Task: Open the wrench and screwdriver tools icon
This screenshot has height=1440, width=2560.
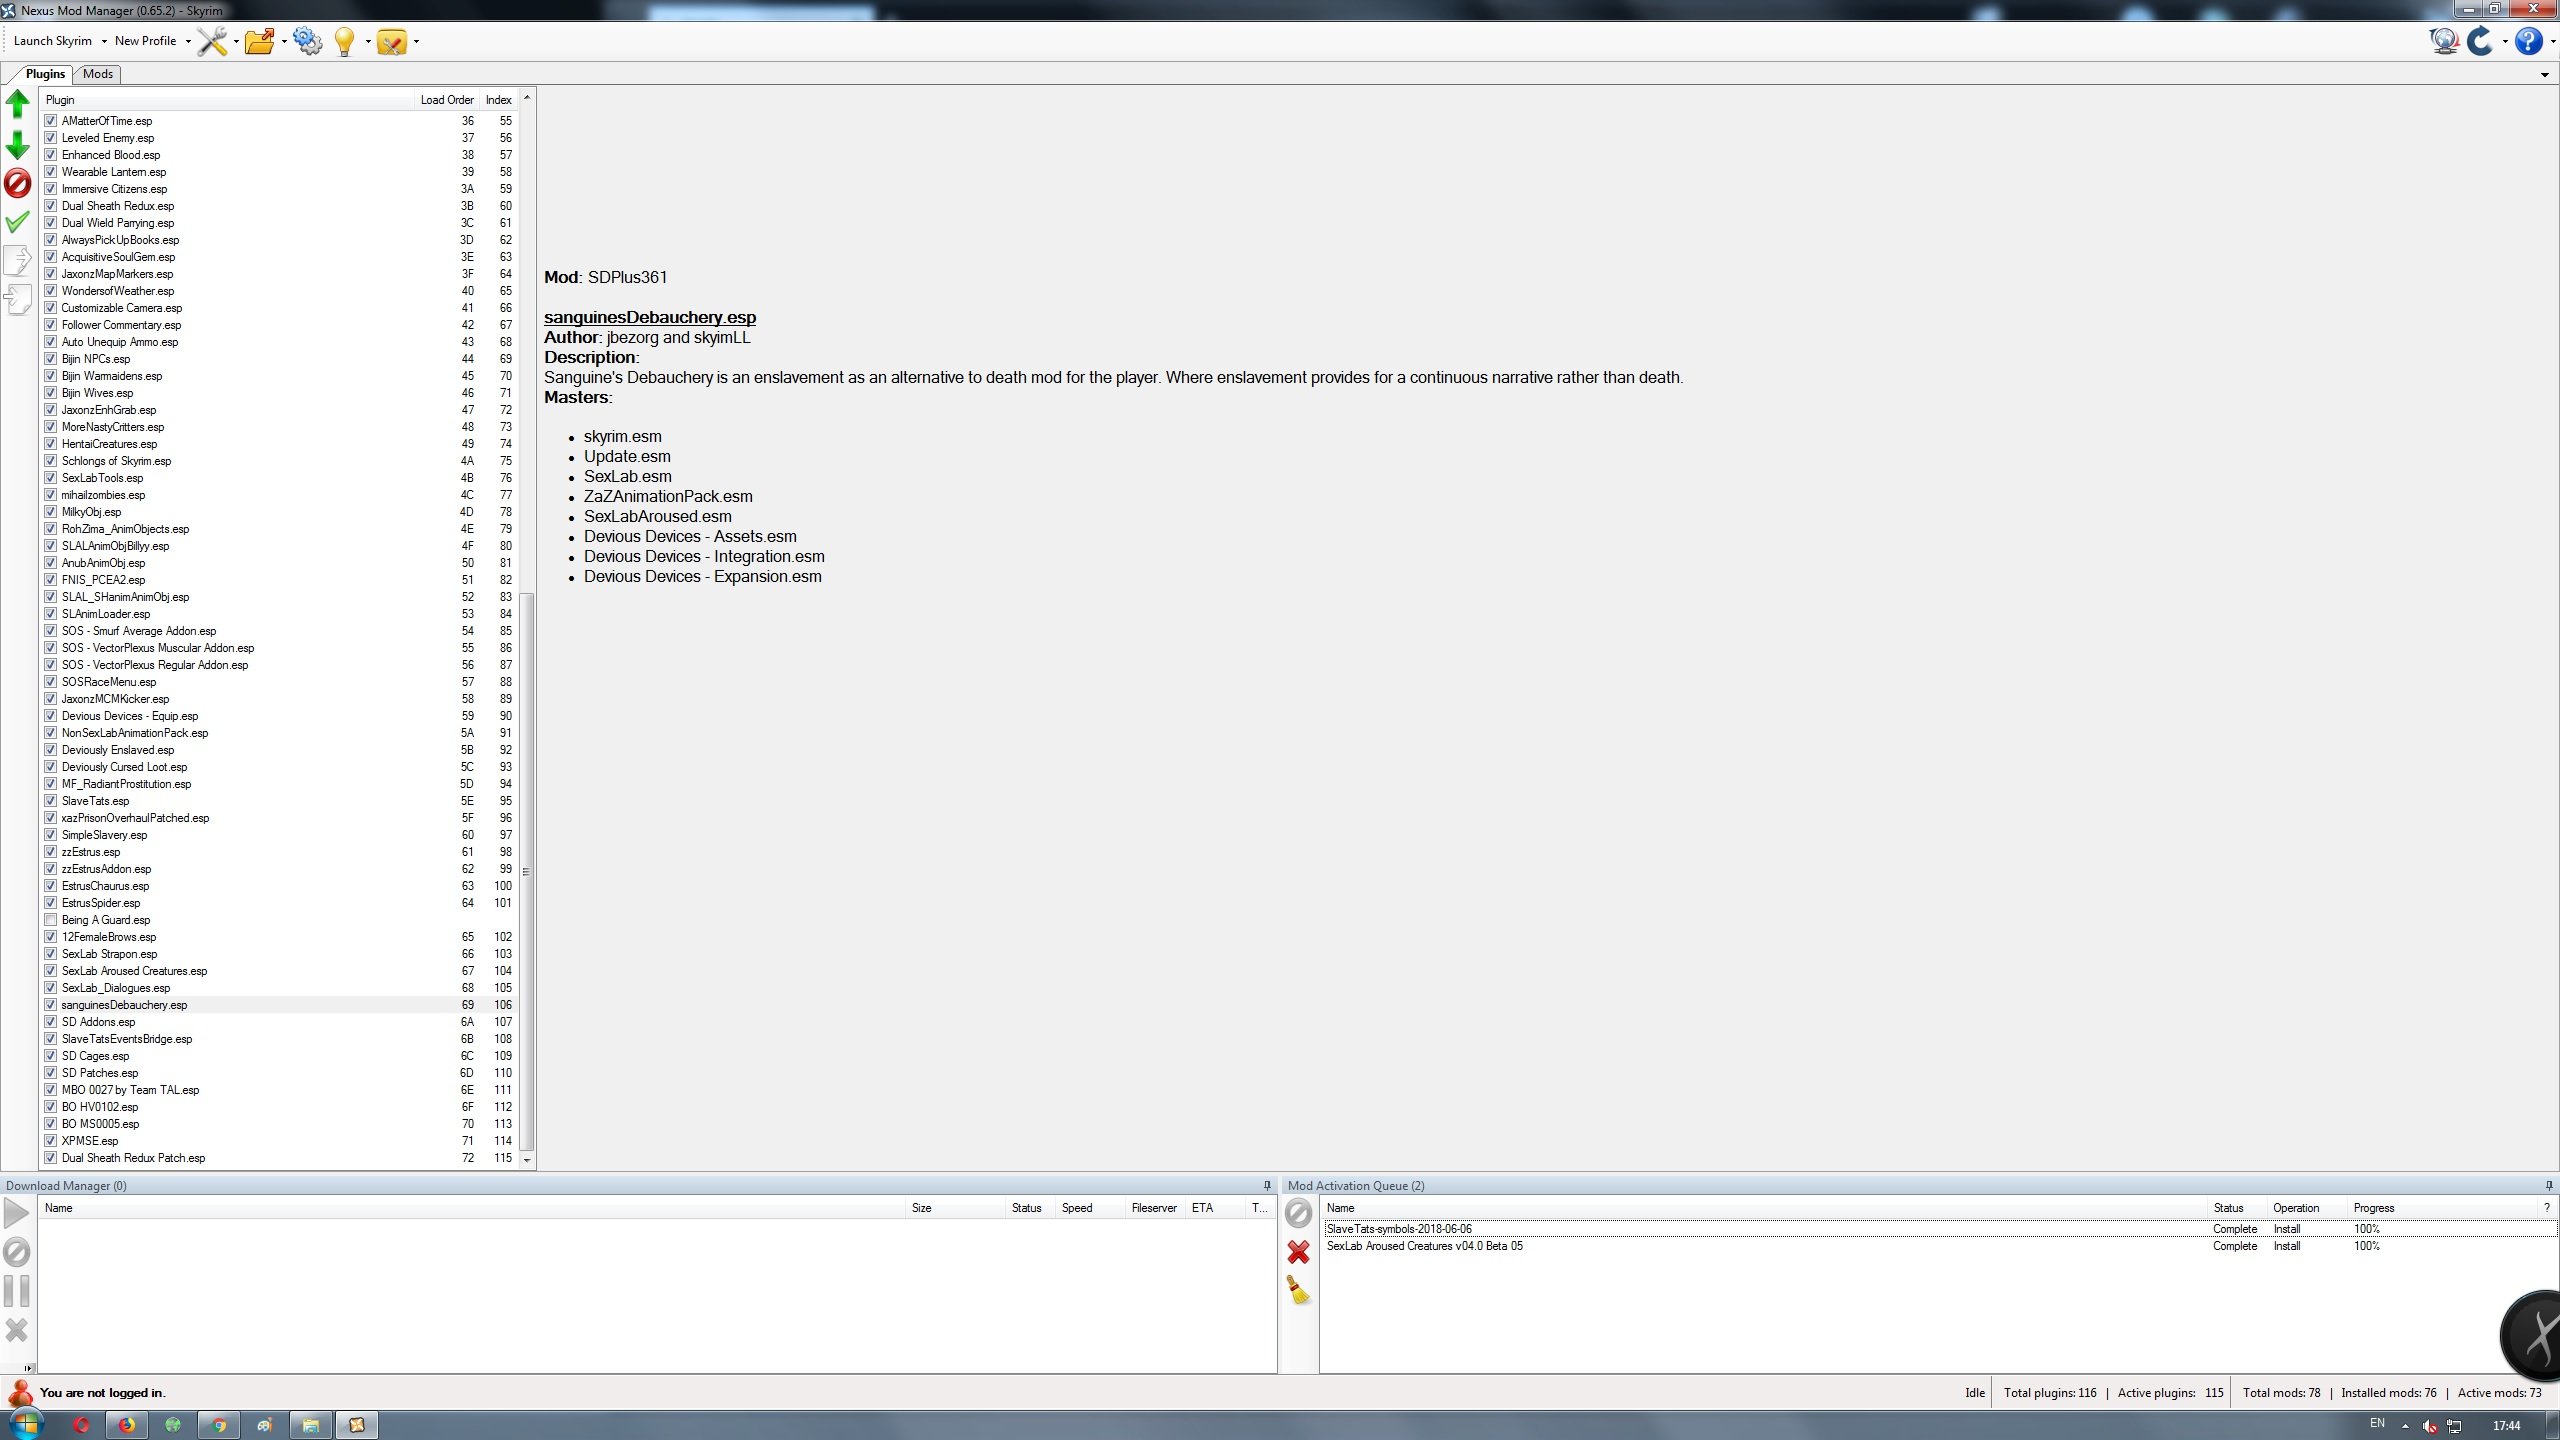Action: point(212,41)
